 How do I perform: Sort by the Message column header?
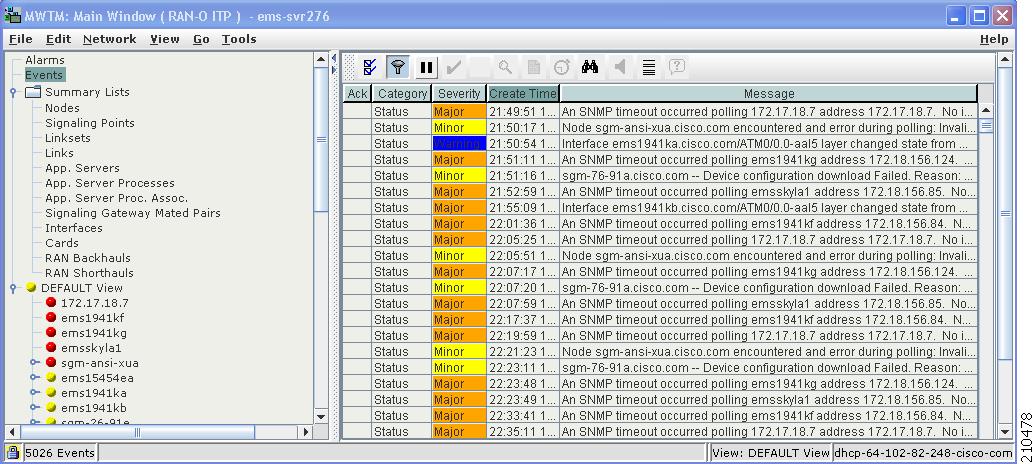tap(768, 94)
